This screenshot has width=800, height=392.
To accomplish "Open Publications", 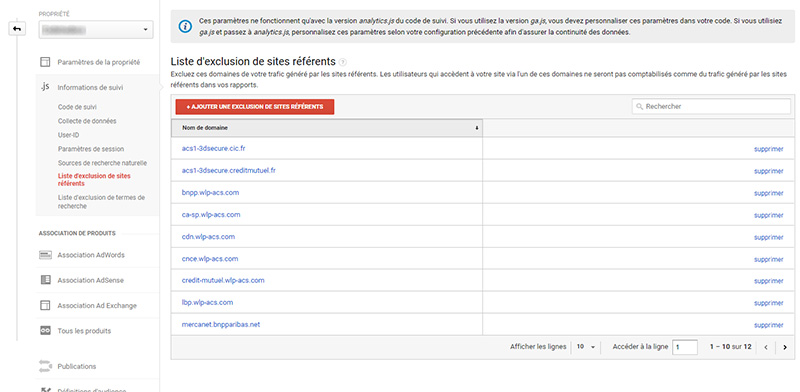I will [x=77, y=366].
